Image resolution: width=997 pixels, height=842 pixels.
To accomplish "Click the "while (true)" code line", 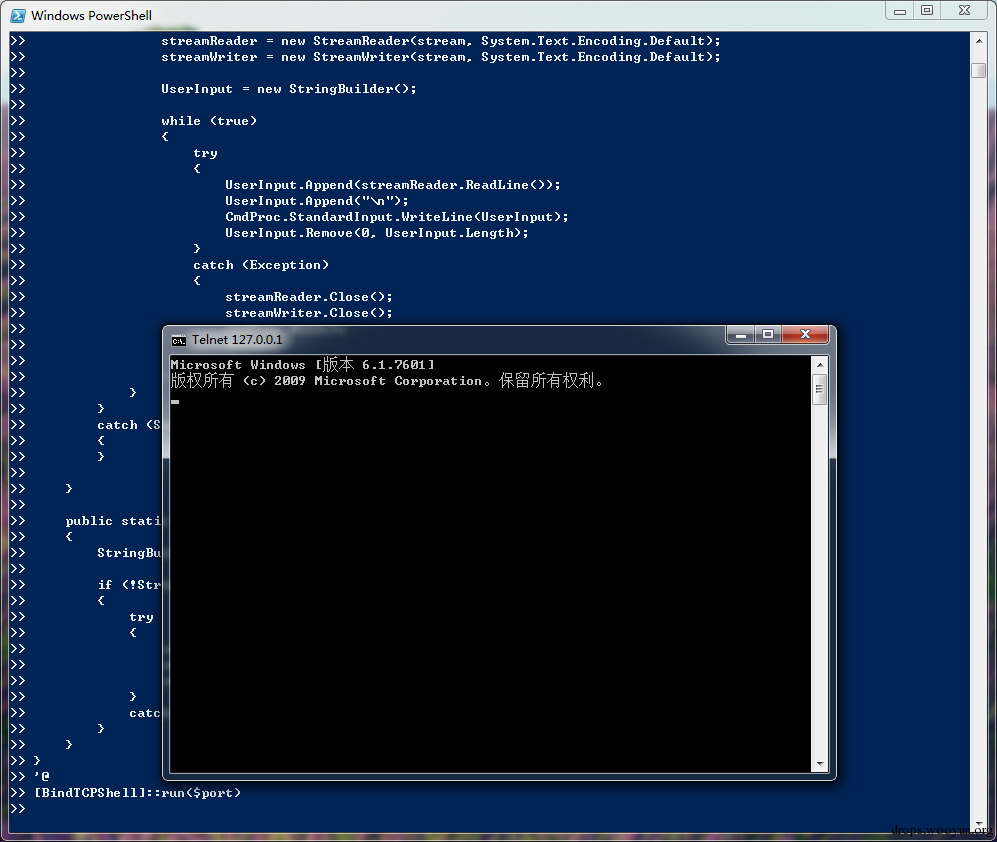I will click(209, 121).
